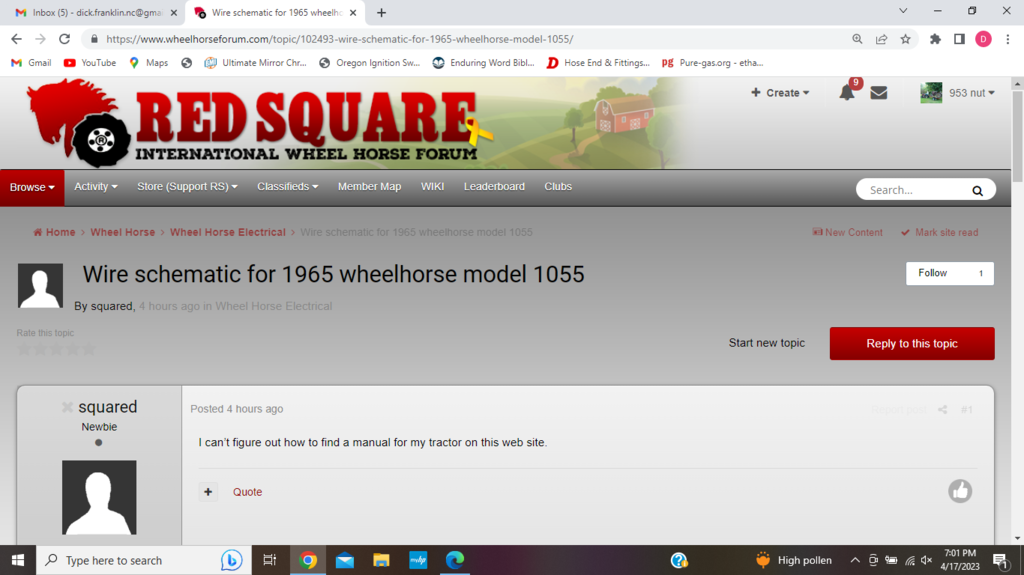The width and height of the screenshot is (1024, 575).
Task: Show hidden system tray icons
Action: [854, 560]
